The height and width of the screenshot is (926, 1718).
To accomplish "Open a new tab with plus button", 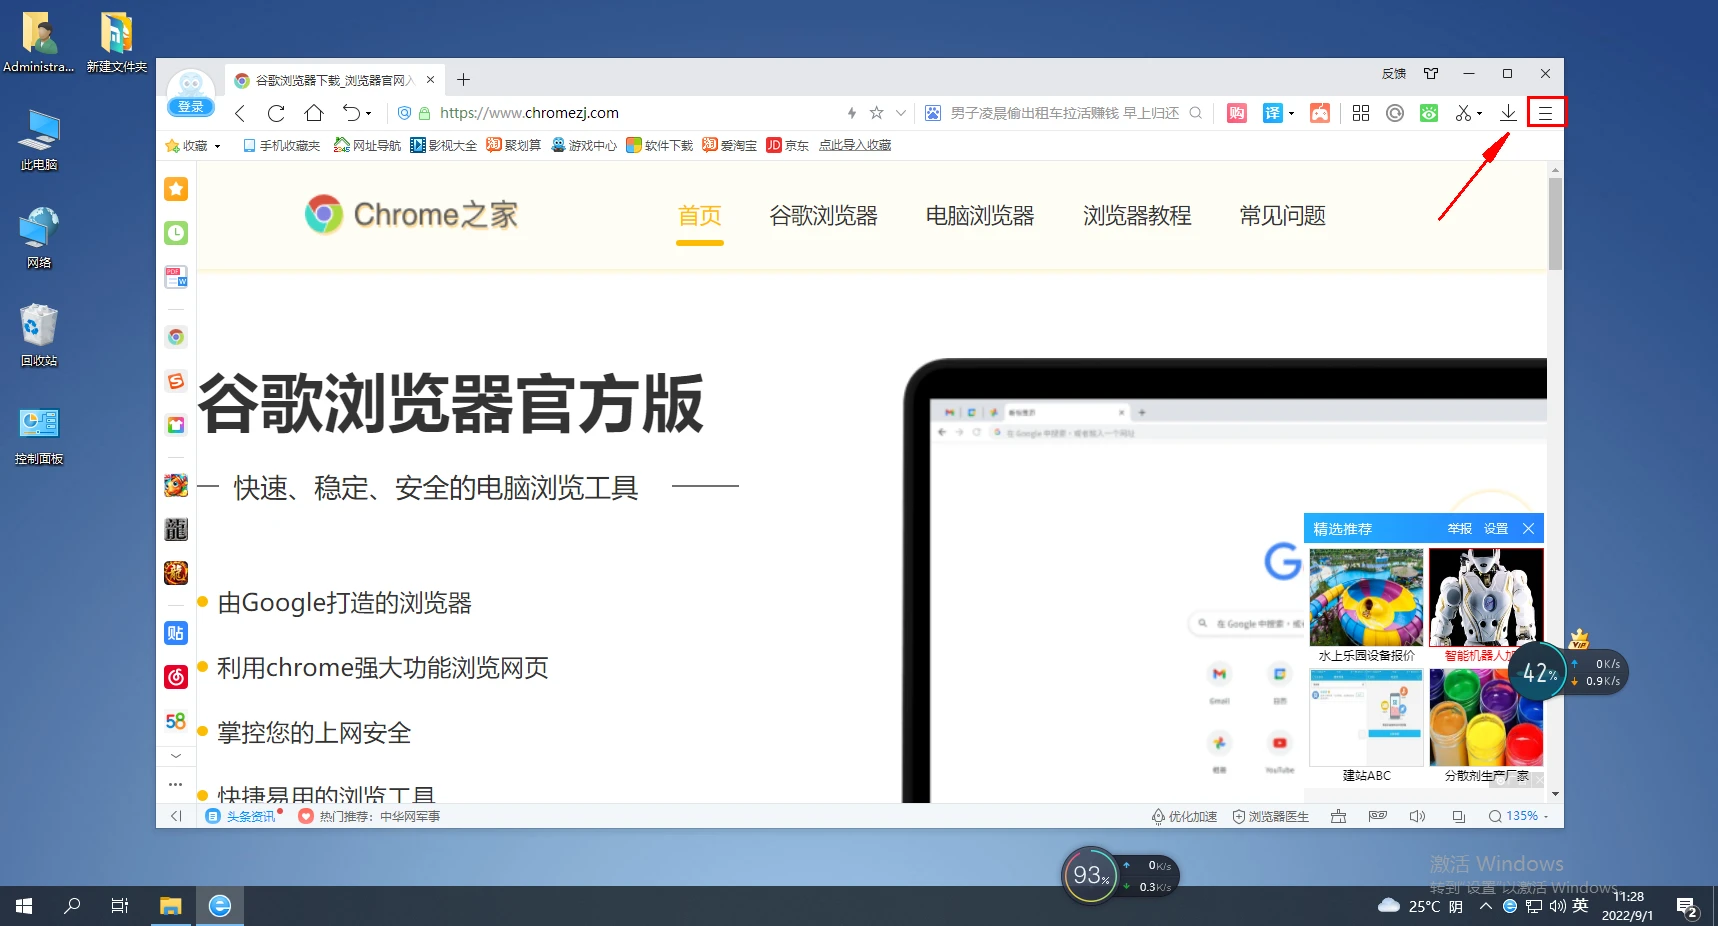I will 463,80.
